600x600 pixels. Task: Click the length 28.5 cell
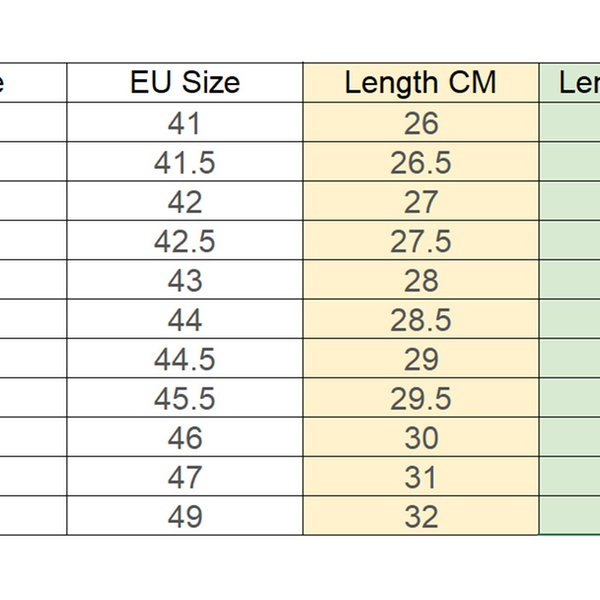pos(420,320)
